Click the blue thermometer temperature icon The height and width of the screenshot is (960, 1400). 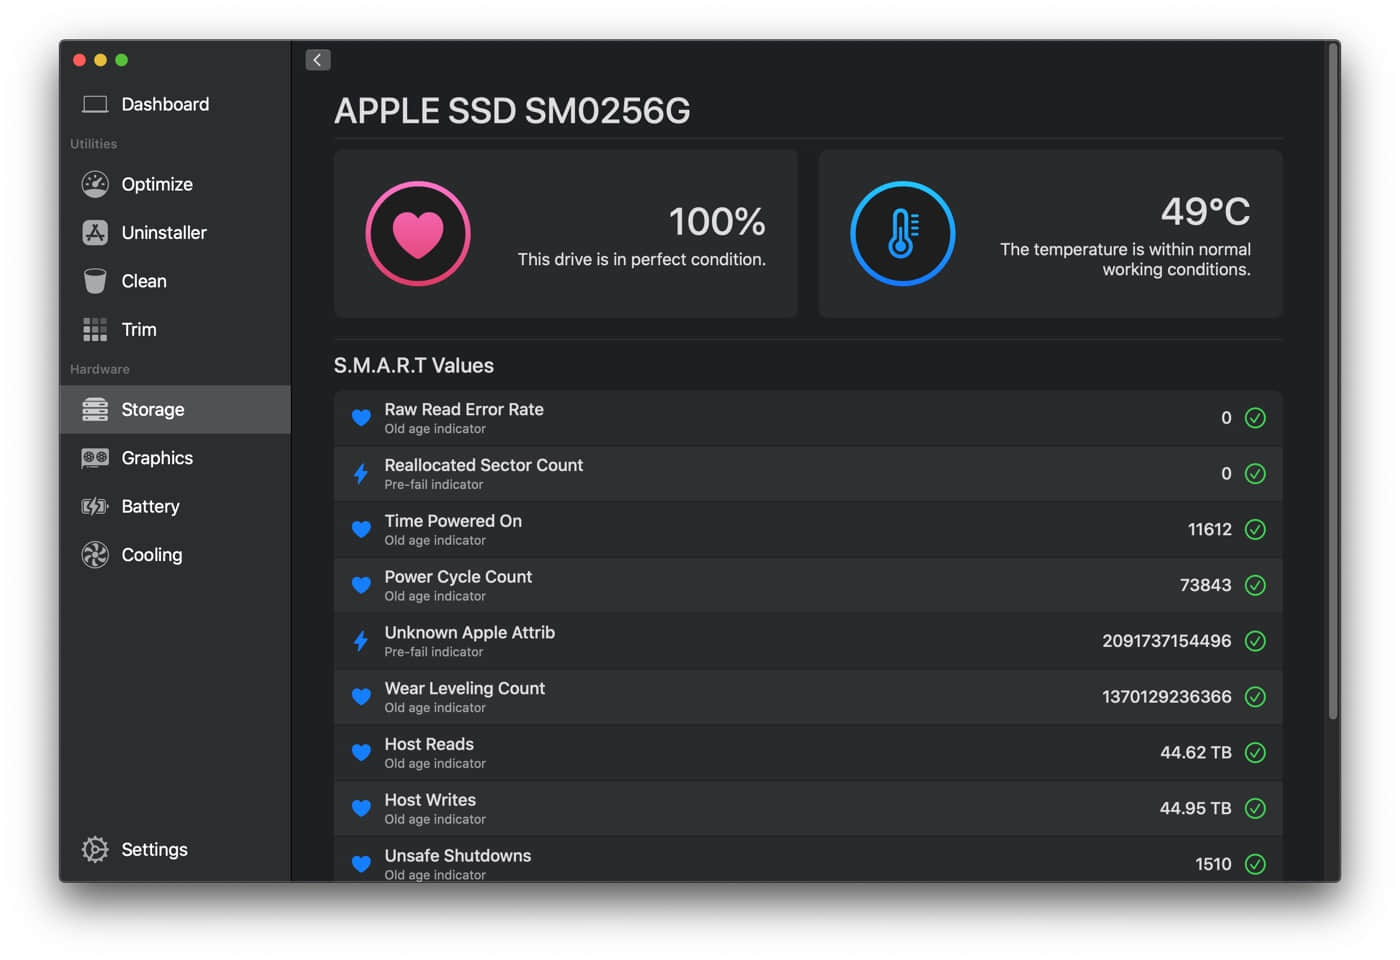[902, 234]
